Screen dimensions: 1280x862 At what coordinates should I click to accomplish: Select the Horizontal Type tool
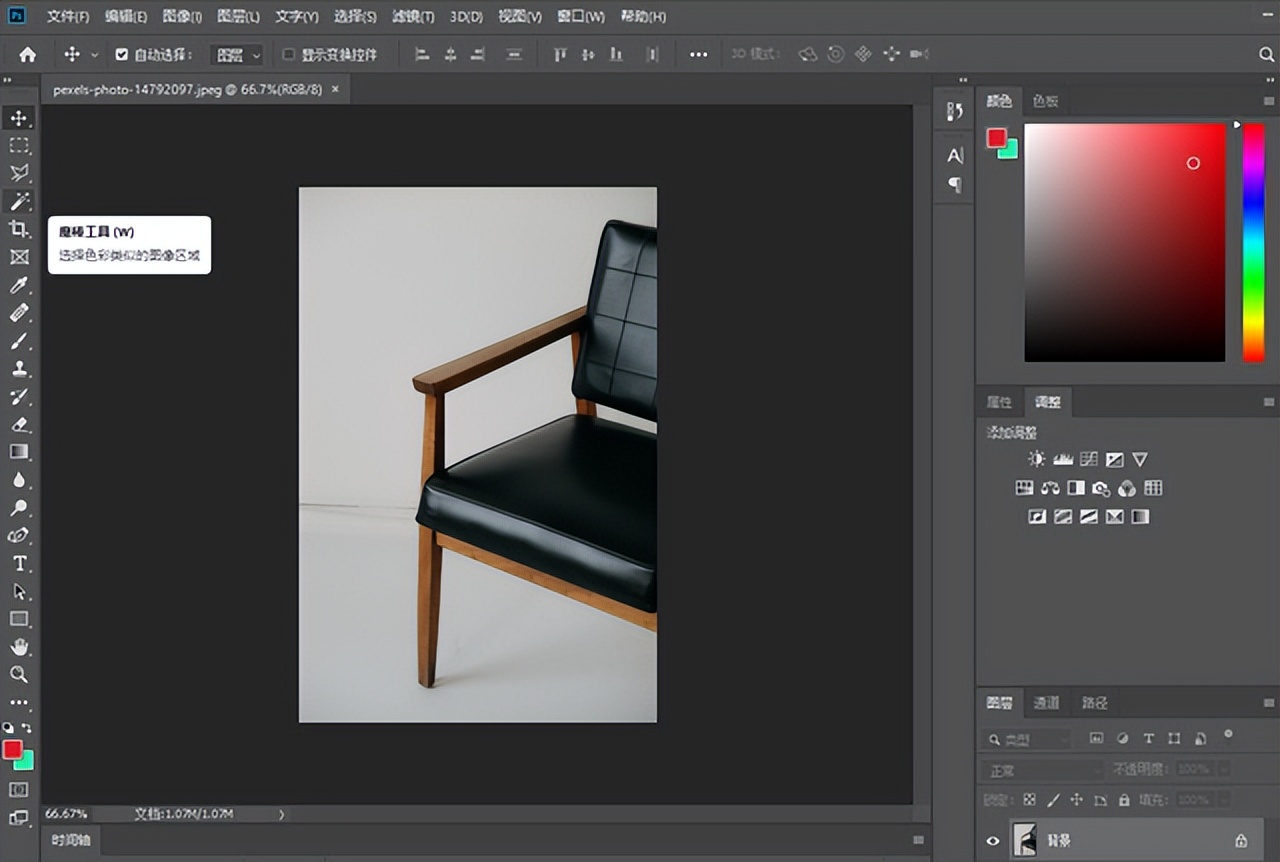point(19,564)
